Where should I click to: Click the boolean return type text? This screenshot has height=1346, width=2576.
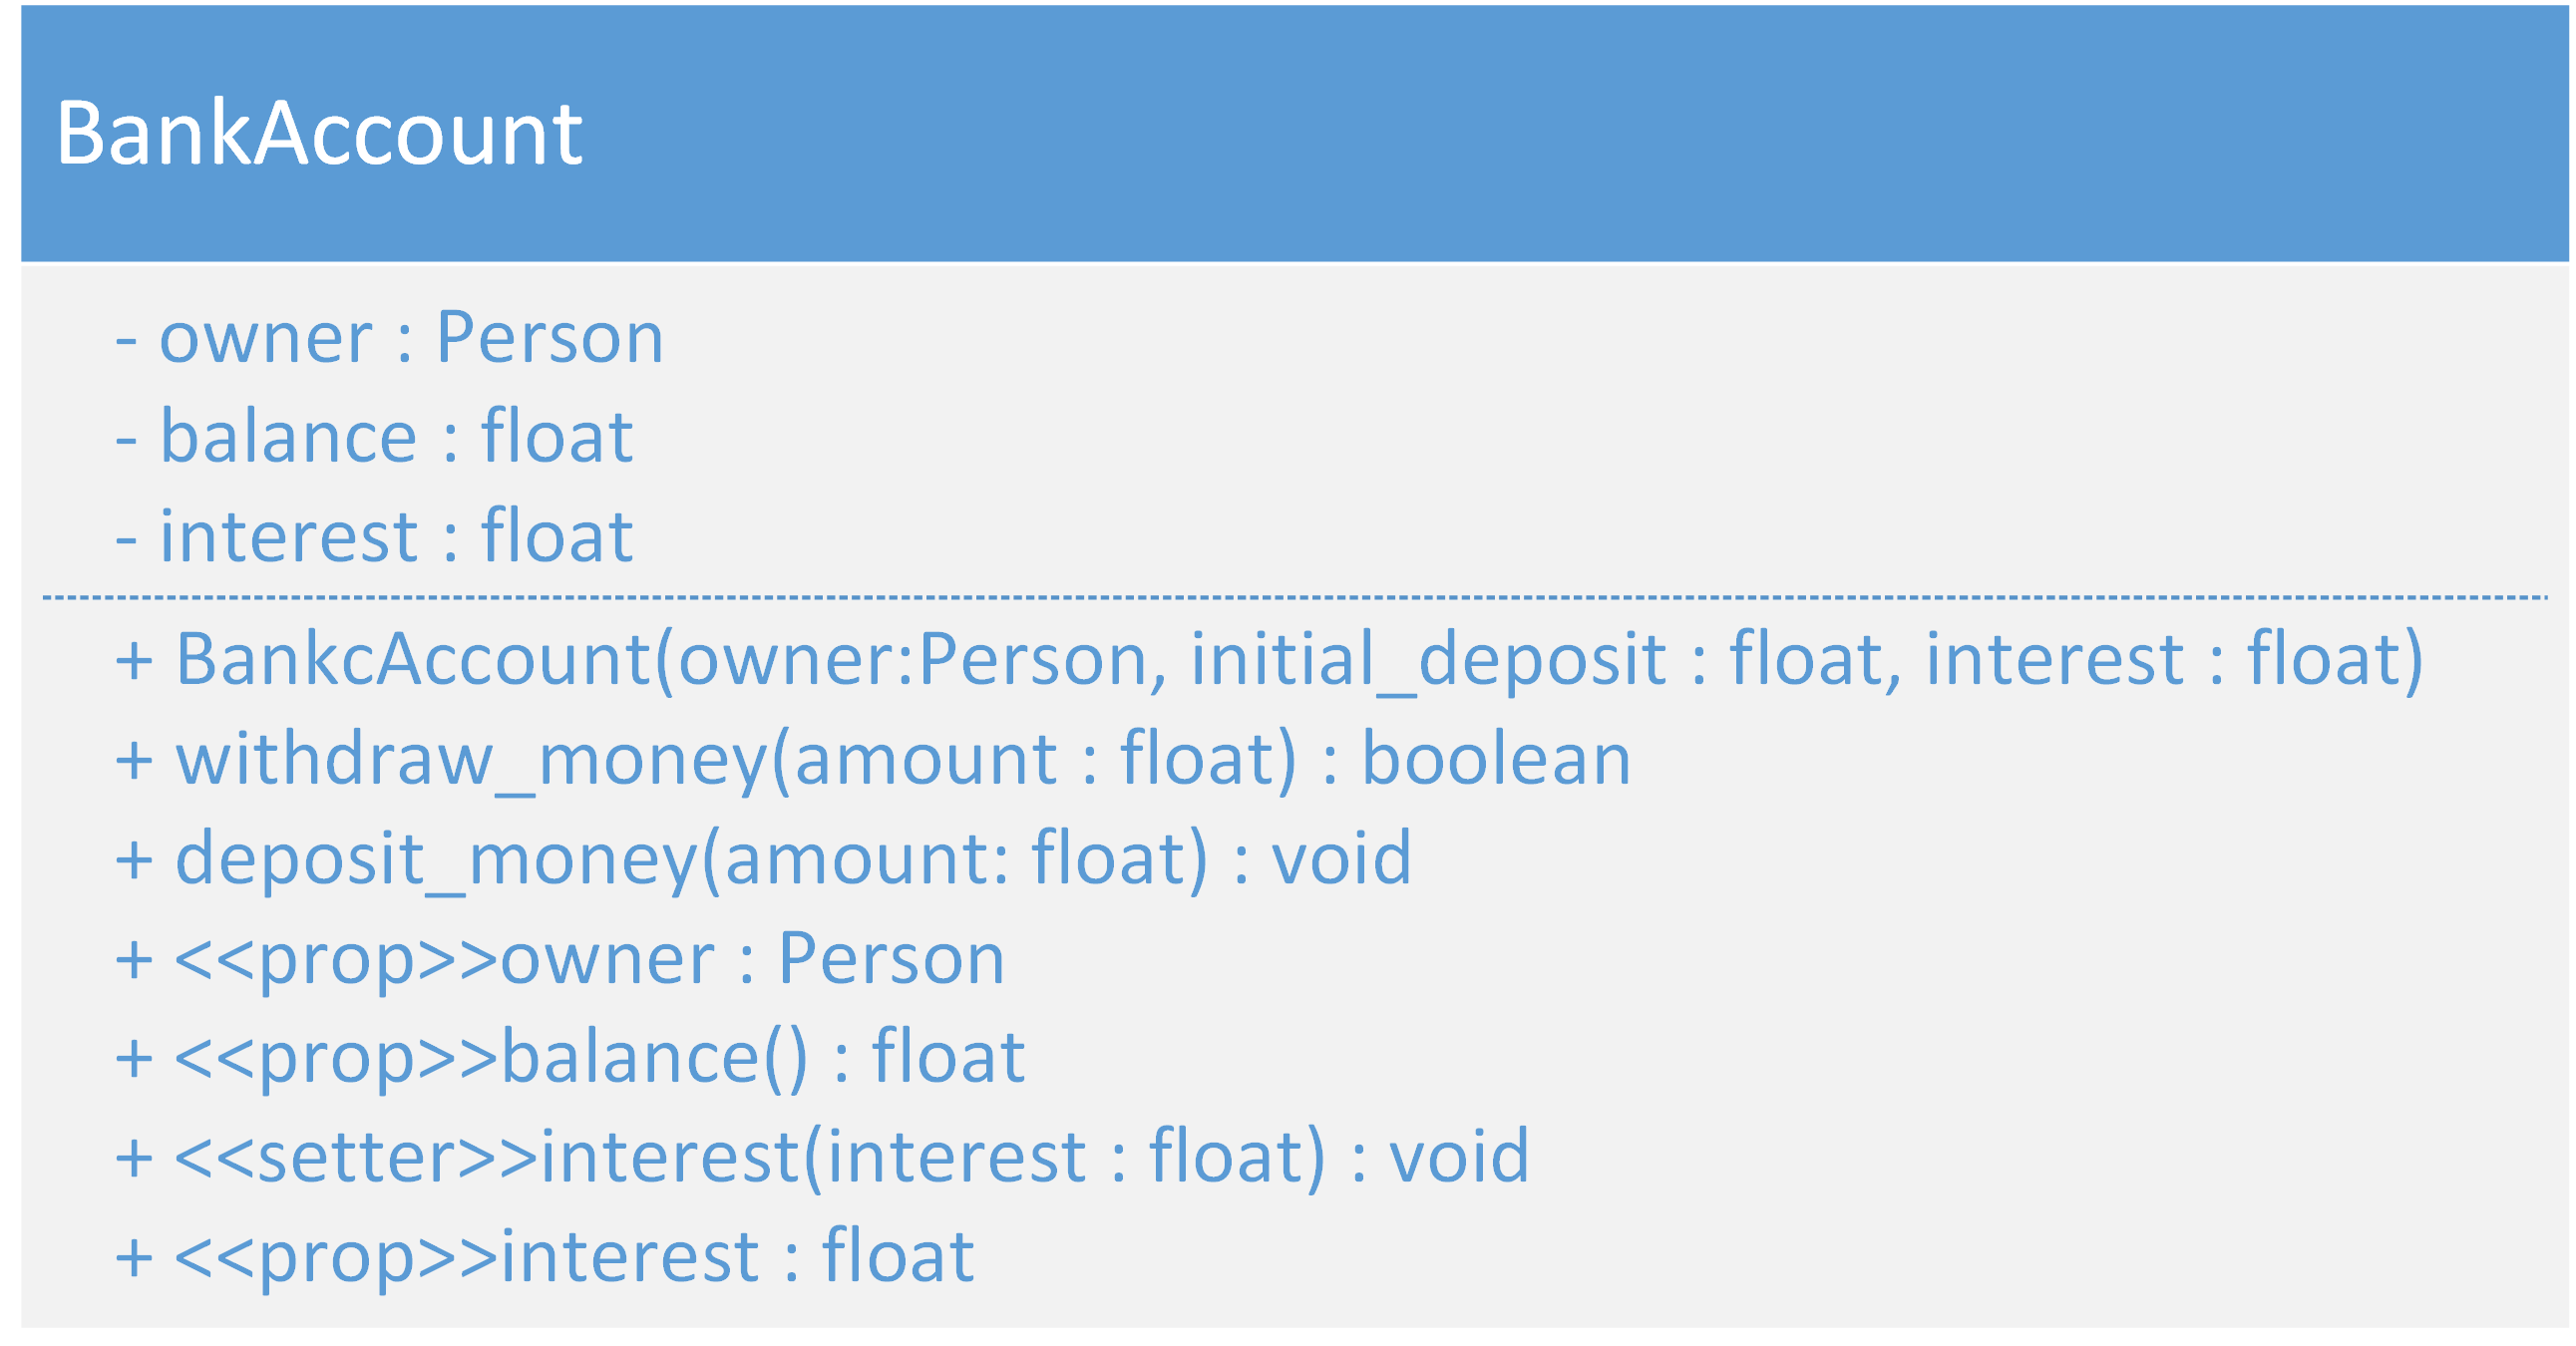click(x=1497, y=759)
